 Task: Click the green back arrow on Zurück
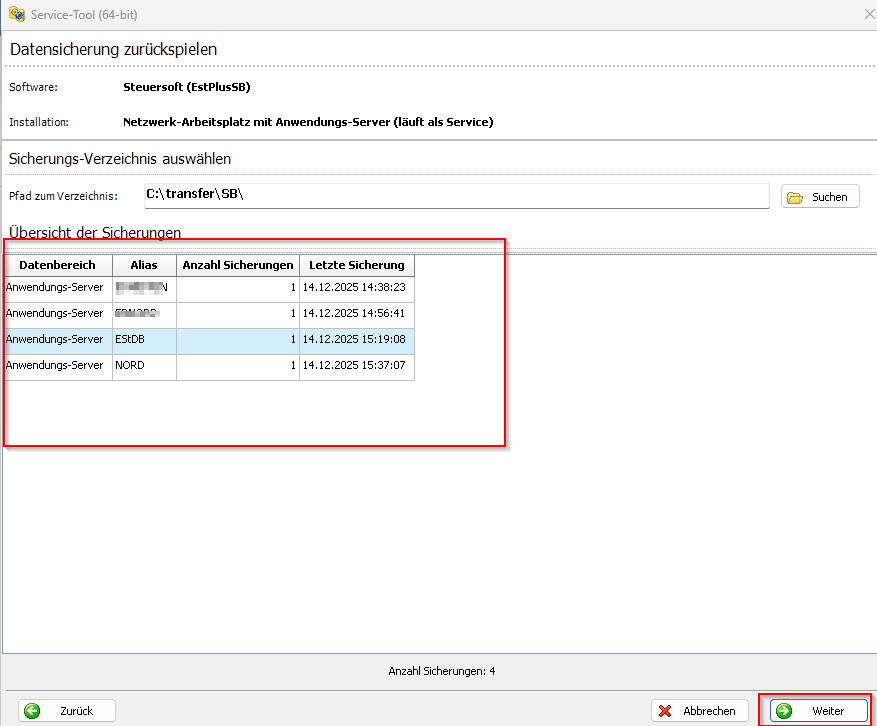pyautogui.click(x=32, y=711)
